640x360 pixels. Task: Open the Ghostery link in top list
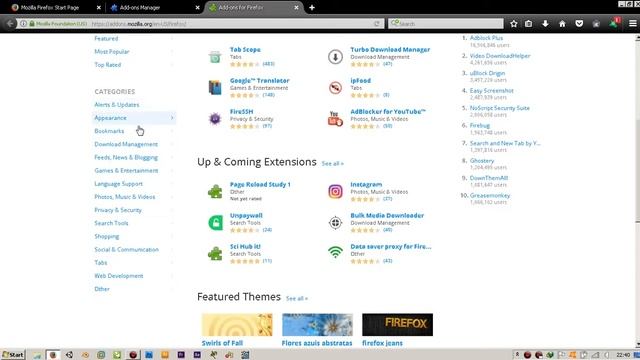pos(482,161)
